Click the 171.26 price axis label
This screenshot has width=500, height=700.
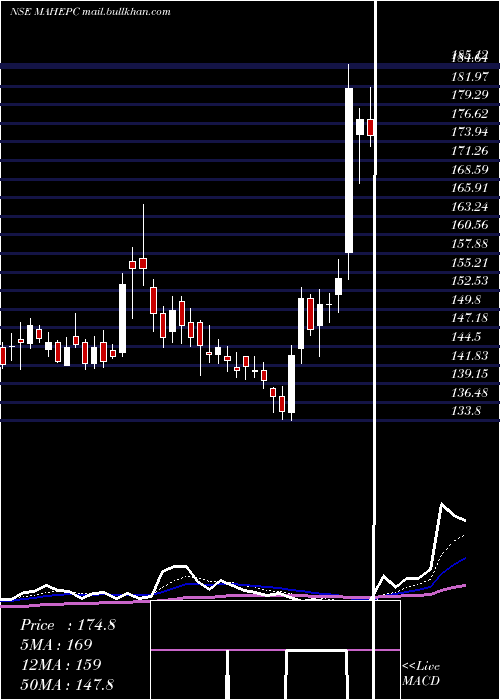[469, 151]
